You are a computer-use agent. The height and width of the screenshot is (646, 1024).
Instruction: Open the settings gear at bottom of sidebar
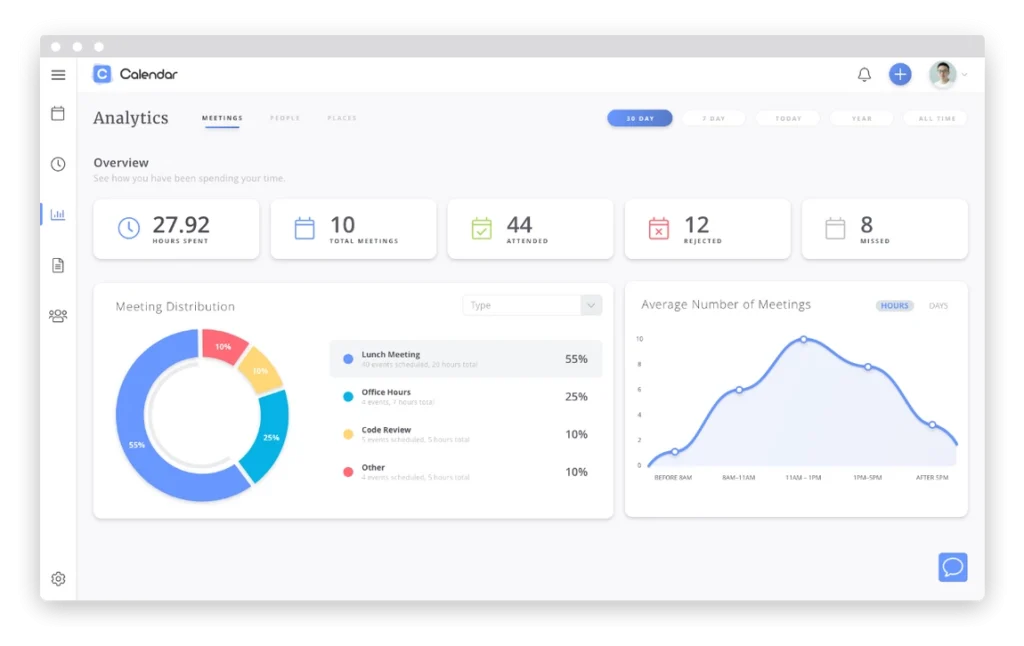pos(58,578)
